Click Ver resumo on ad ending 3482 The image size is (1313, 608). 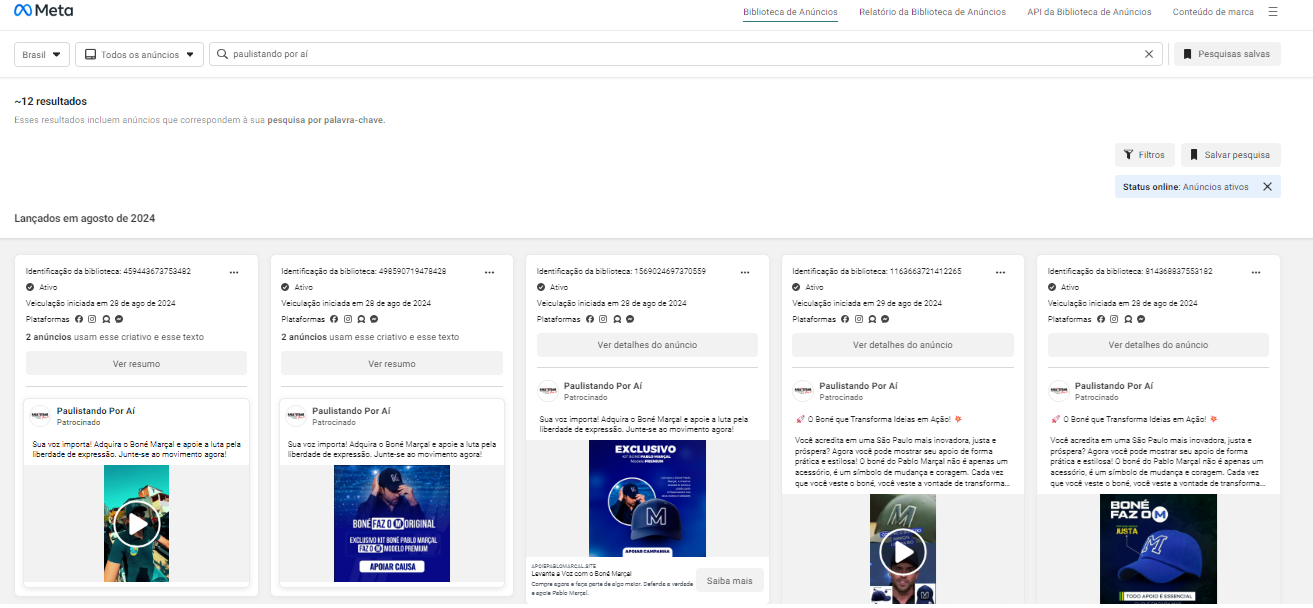coord(136,364)
